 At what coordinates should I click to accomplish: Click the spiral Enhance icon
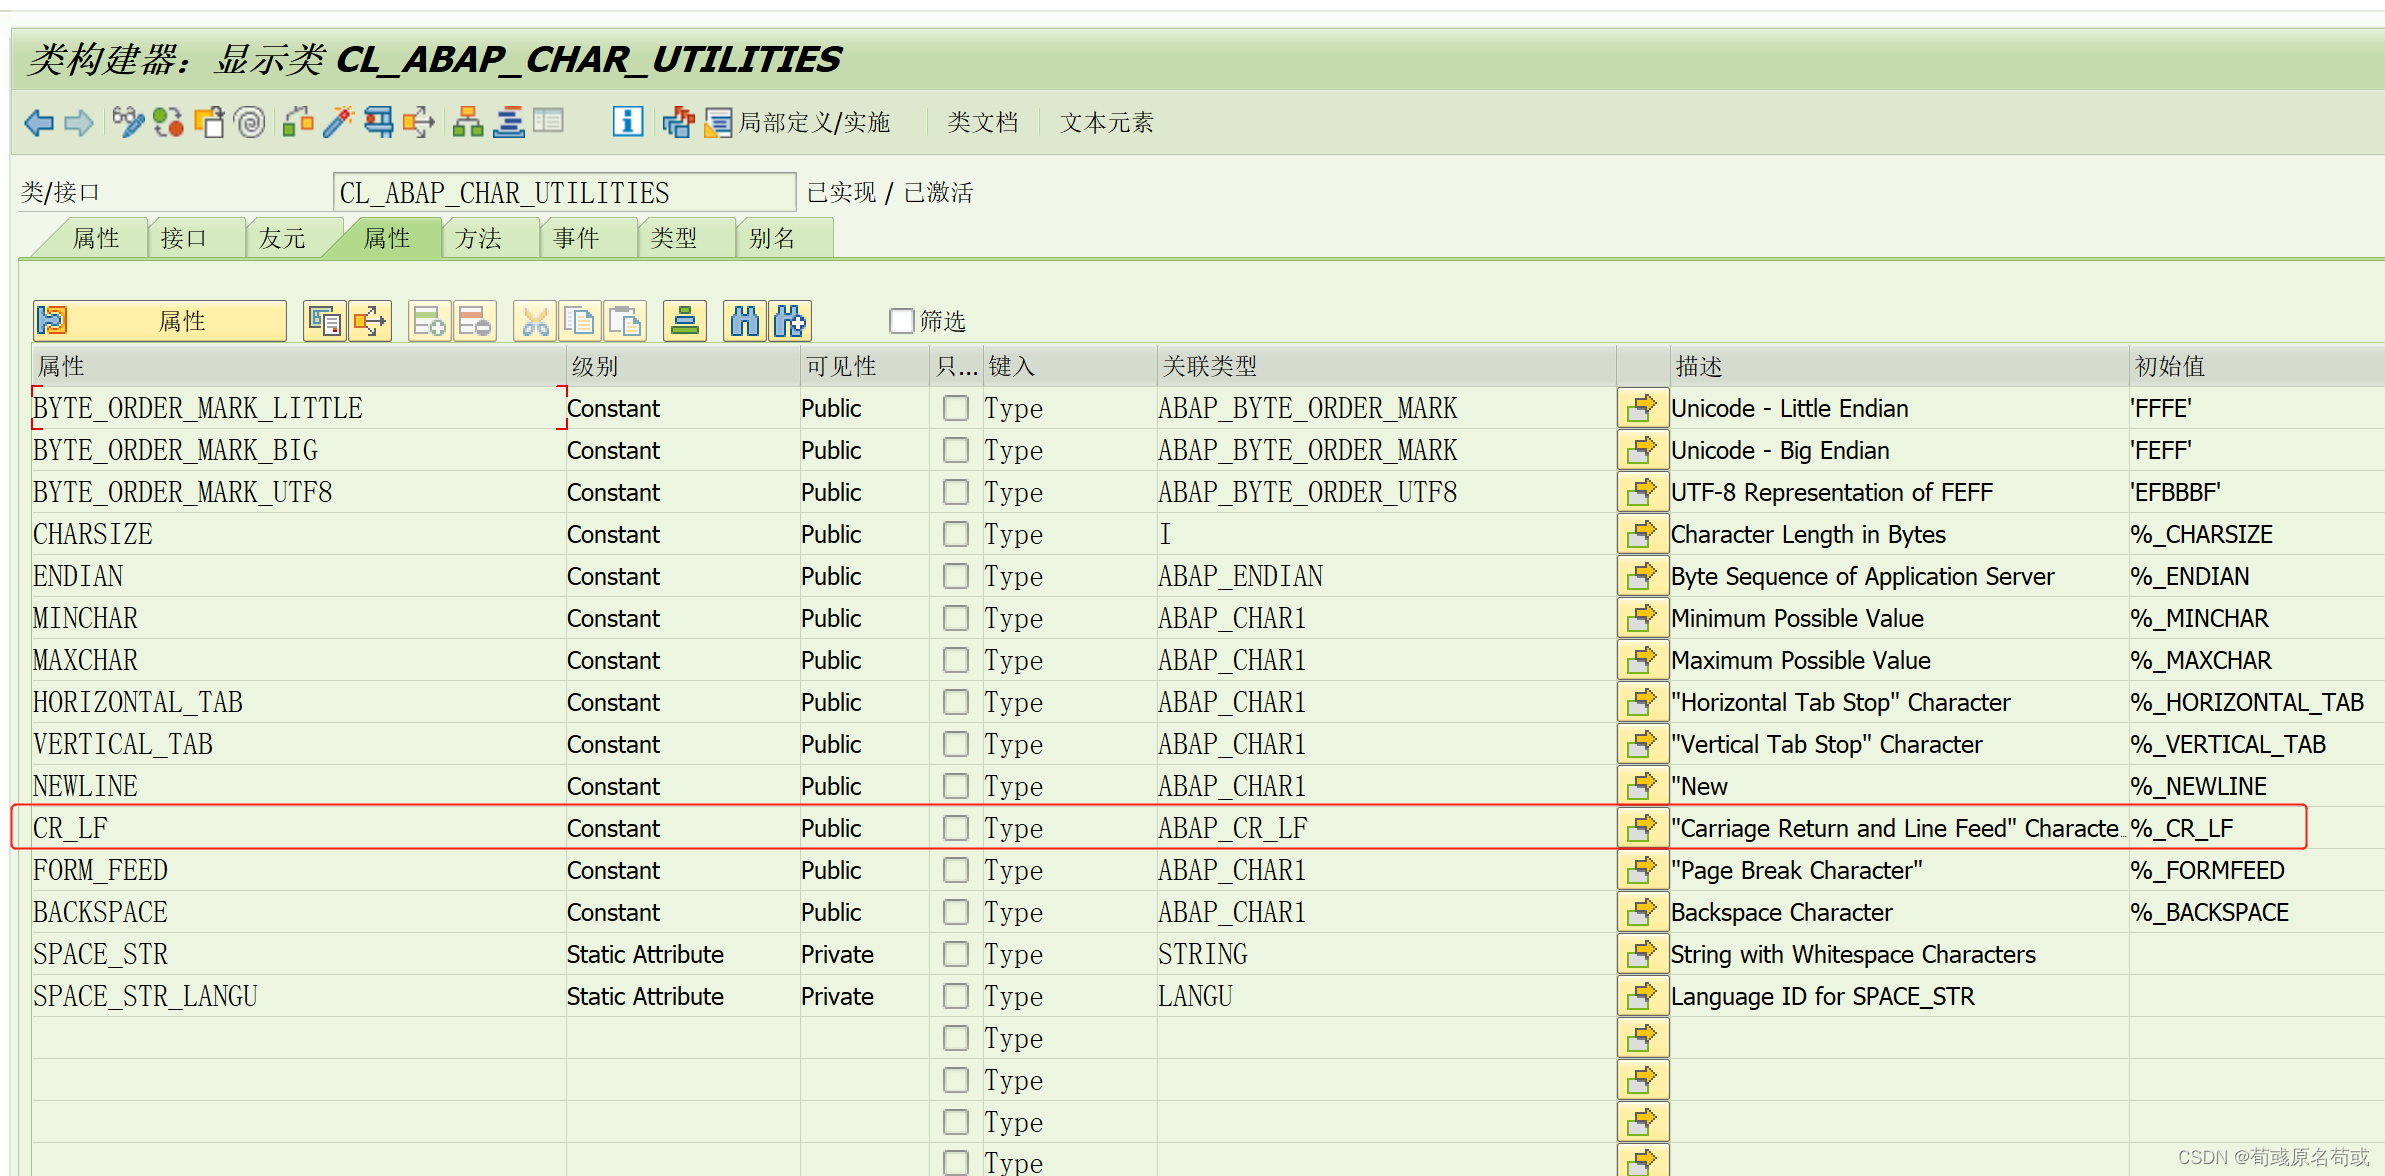[x=249, y=122]
